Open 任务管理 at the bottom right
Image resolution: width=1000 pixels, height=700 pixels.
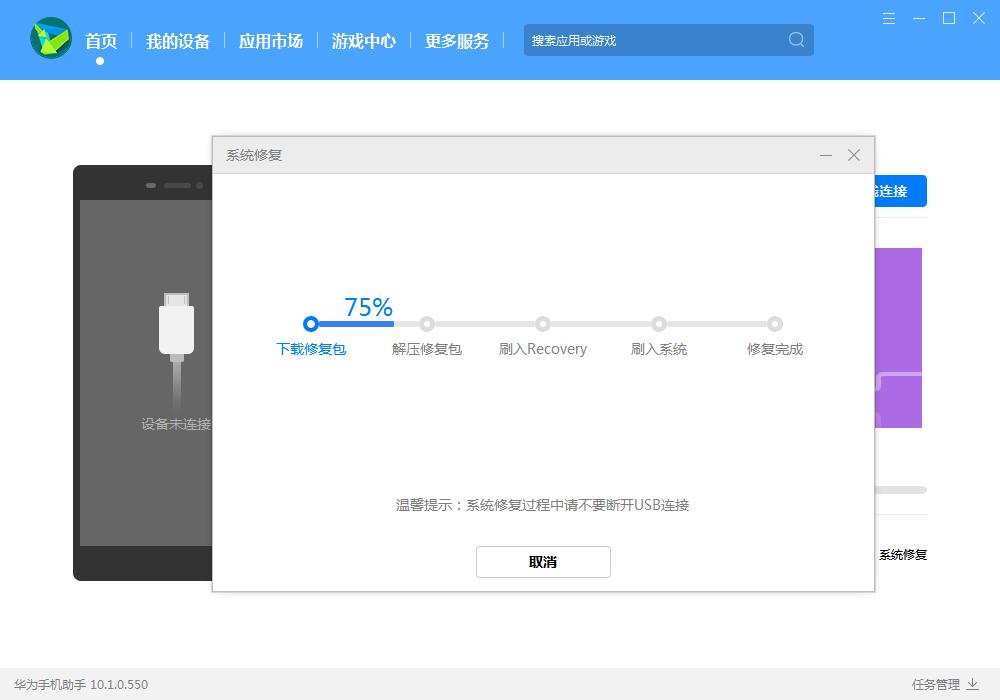(x=938, y=684)
